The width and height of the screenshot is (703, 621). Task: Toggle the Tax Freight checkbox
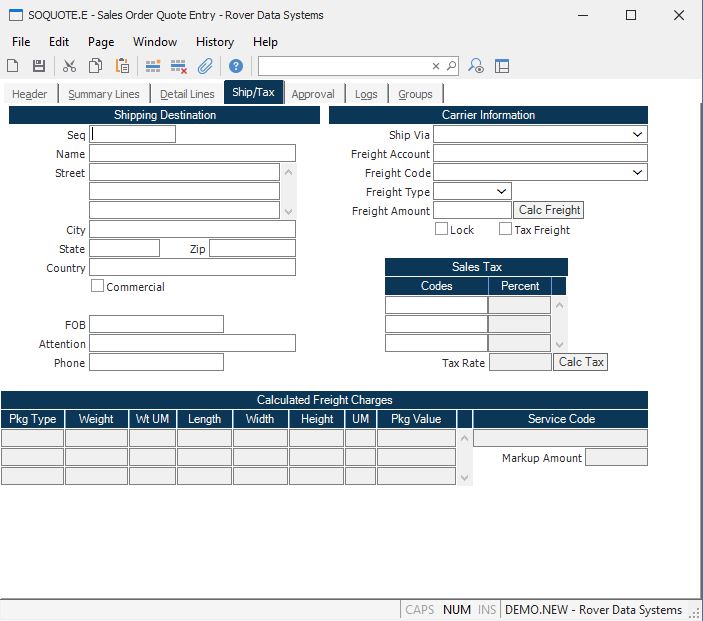click(505, 229)
